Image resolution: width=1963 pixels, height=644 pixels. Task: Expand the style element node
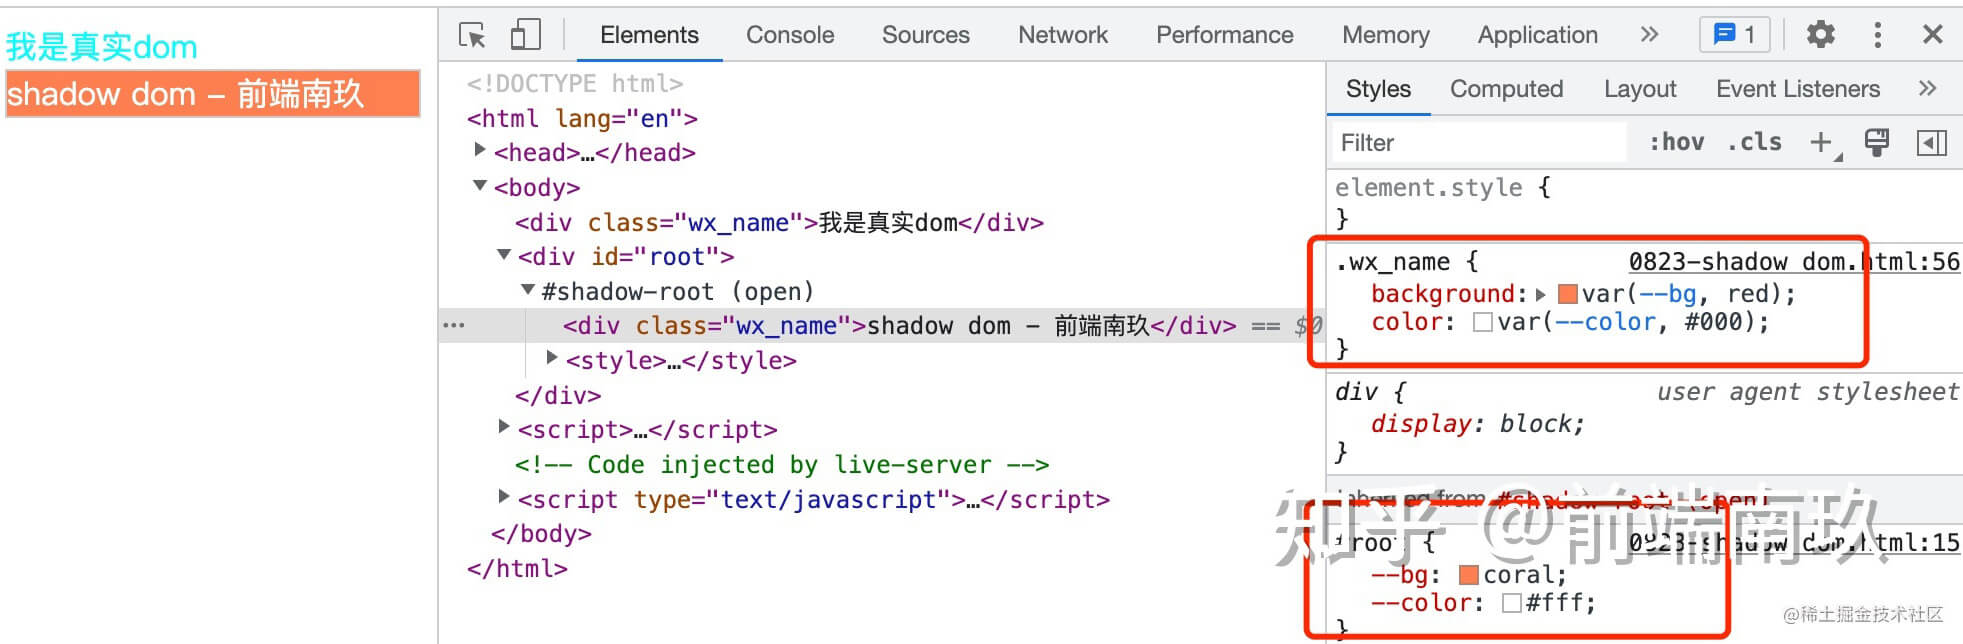point(552,357)
